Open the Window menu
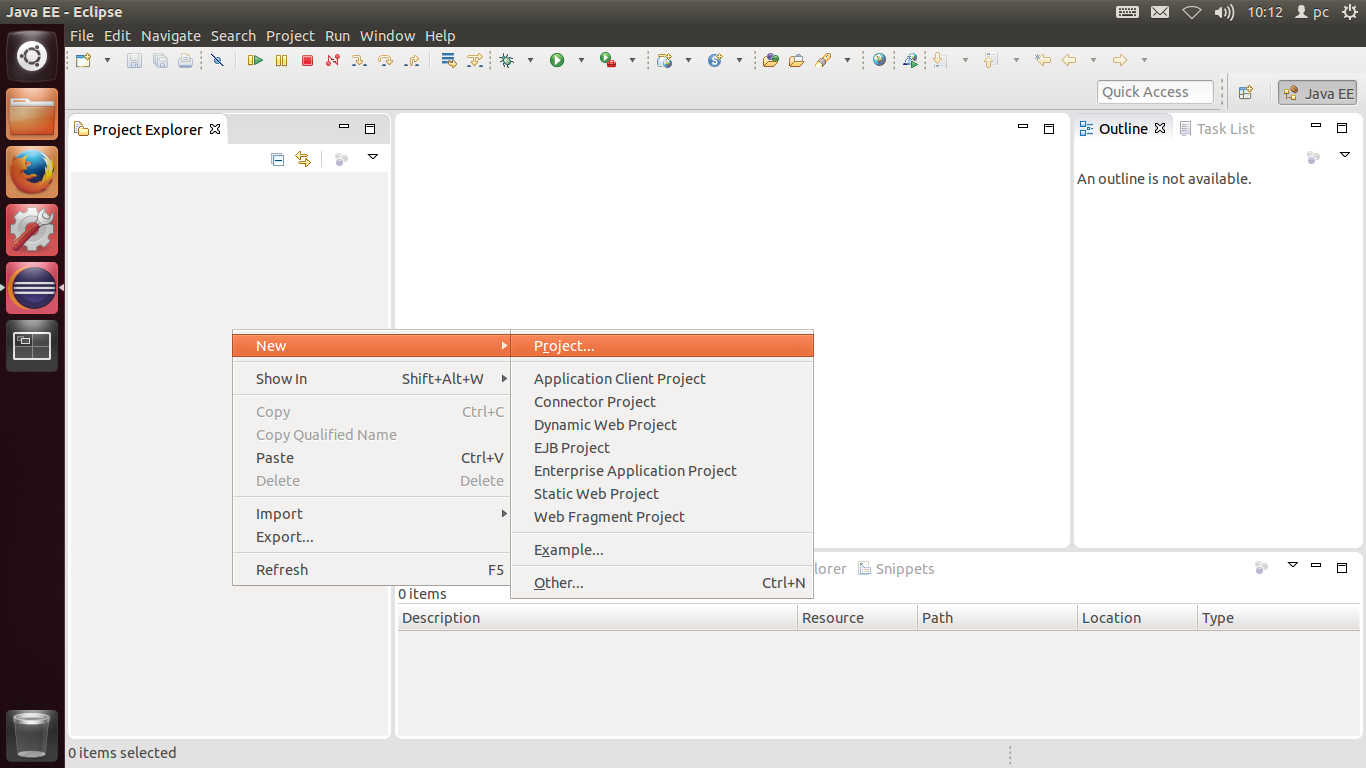 387,36
